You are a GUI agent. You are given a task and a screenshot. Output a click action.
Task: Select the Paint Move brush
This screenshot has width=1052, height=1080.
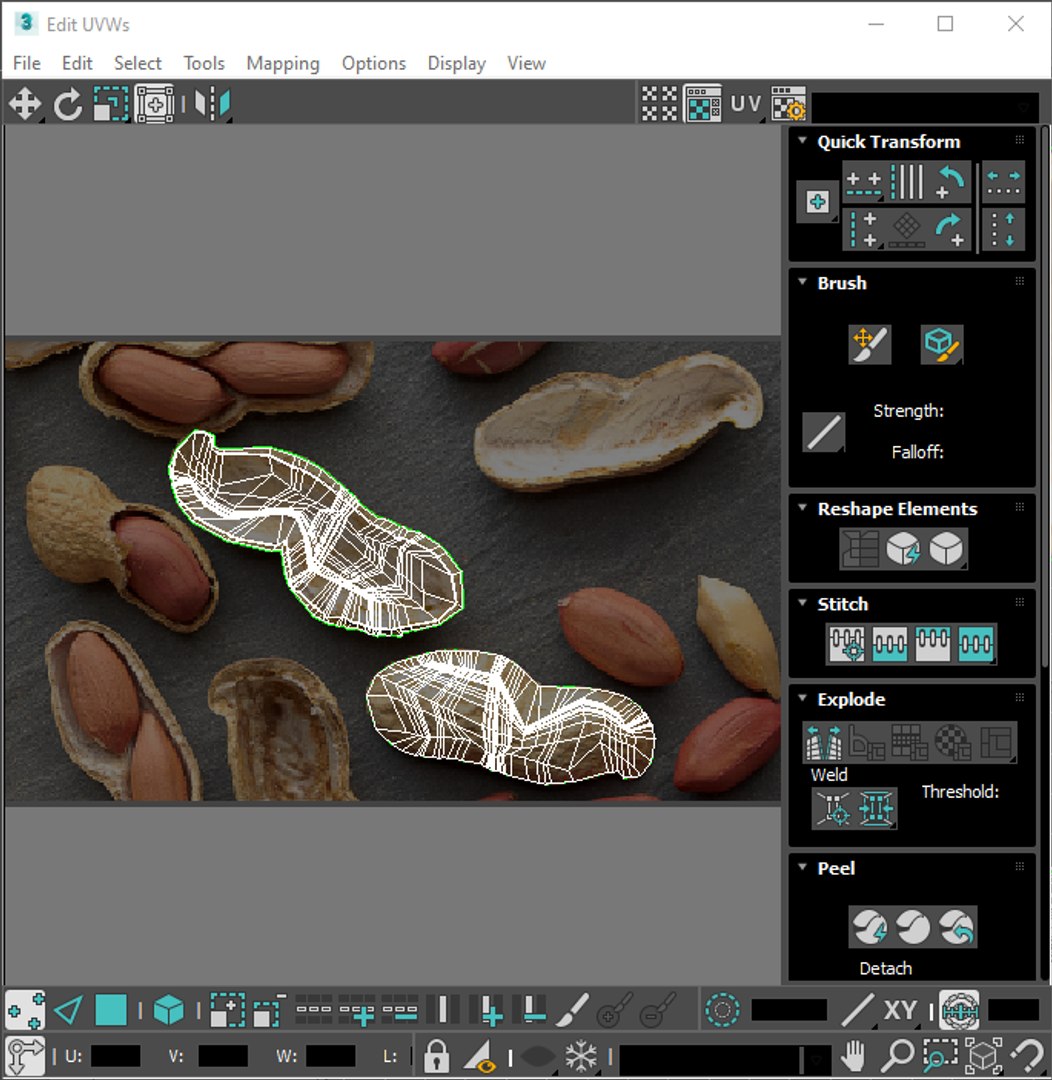coord(869,344)
